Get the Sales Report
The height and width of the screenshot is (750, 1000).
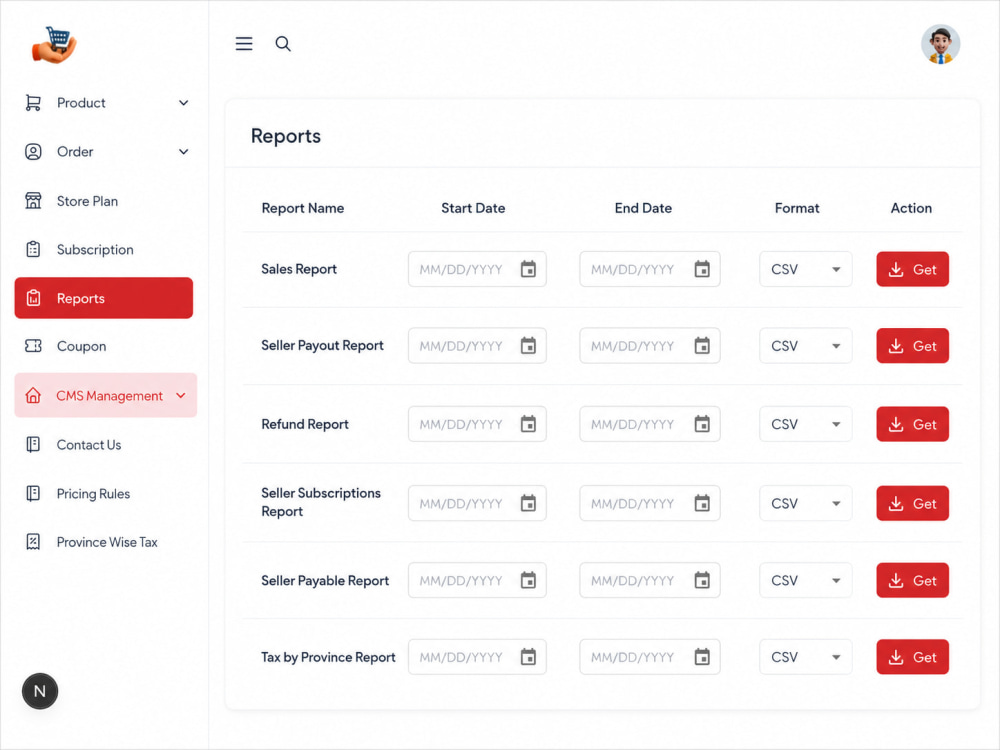pos(912,269)
